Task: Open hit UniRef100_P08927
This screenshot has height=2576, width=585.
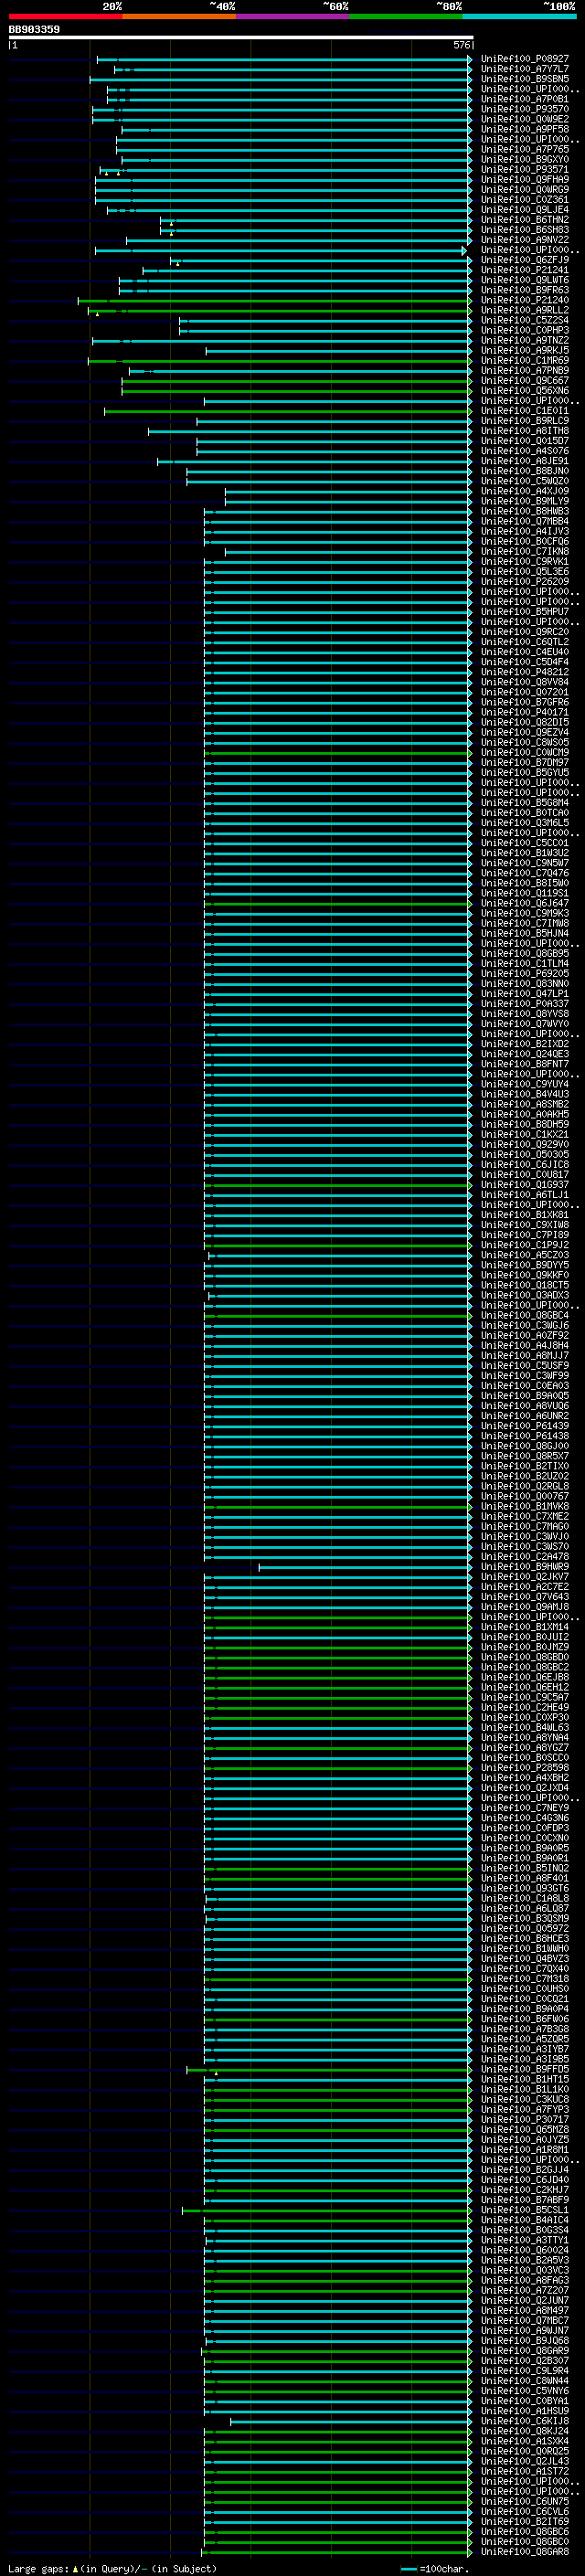Action: point(525,59)
